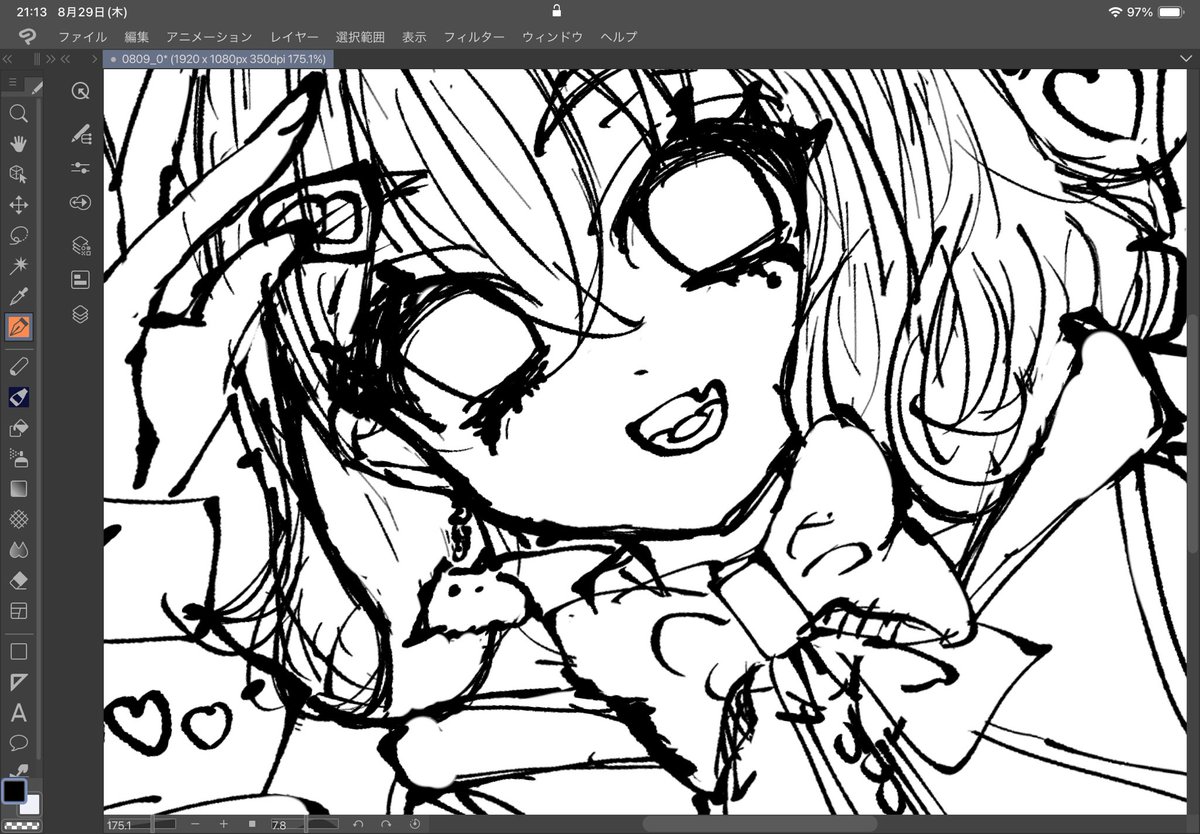Tap the Wi-Fi status icon
Screen dimensions: 1200x834
1115,11
